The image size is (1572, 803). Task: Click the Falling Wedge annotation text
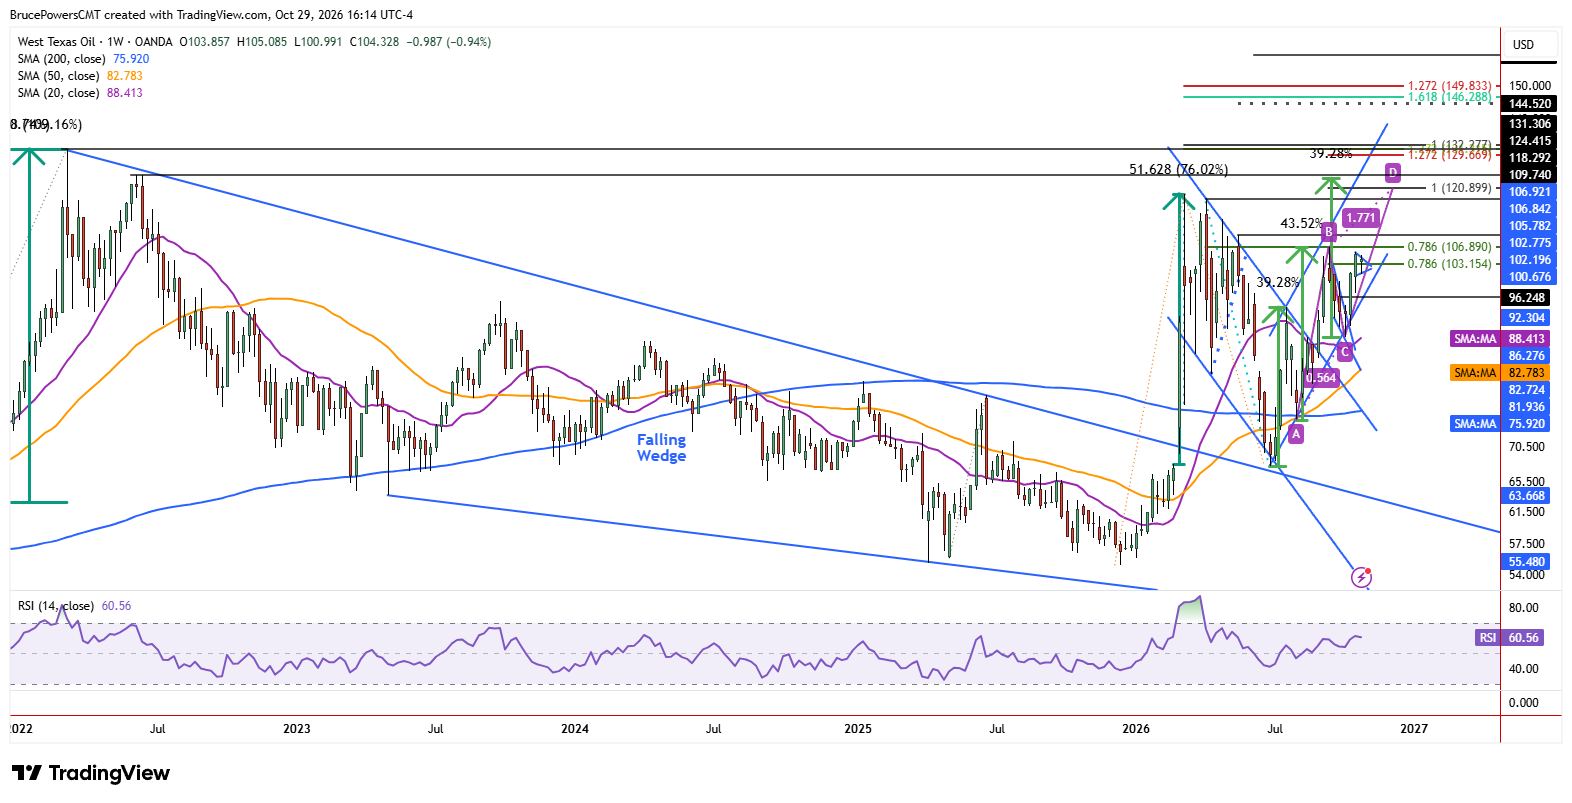(x=661, y=448)
